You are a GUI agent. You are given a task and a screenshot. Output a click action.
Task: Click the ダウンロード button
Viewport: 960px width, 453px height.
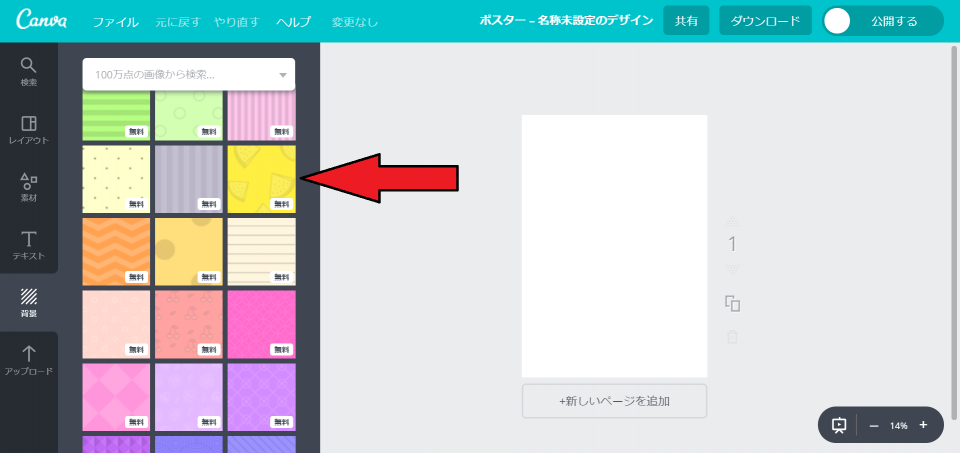click(765, 21)
